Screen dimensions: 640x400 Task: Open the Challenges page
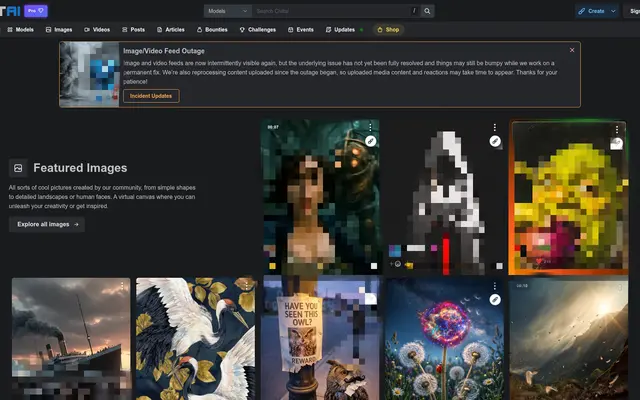click(258, 30)
